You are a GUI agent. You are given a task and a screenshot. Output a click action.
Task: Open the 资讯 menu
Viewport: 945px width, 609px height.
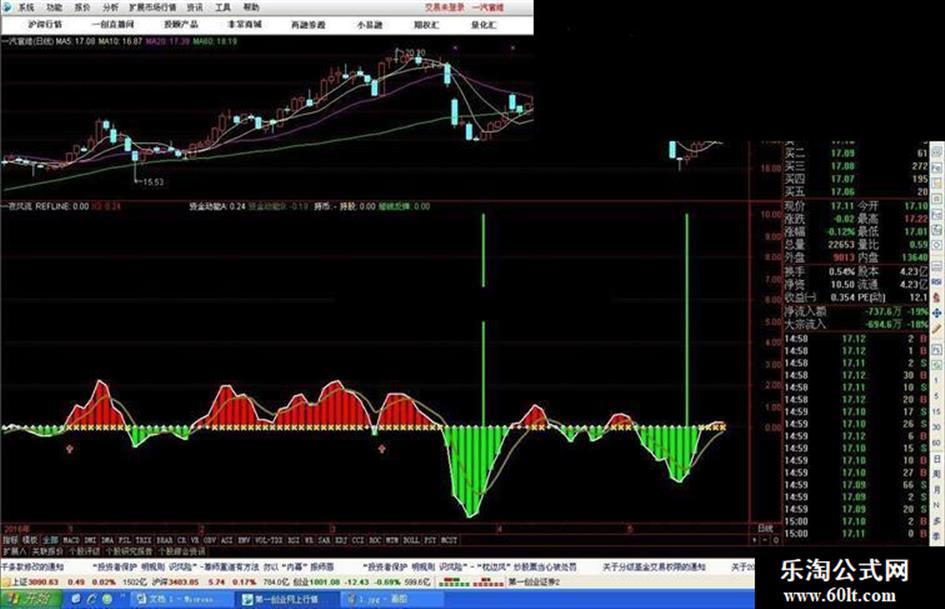pyautogui.click(x=195, y=7)
